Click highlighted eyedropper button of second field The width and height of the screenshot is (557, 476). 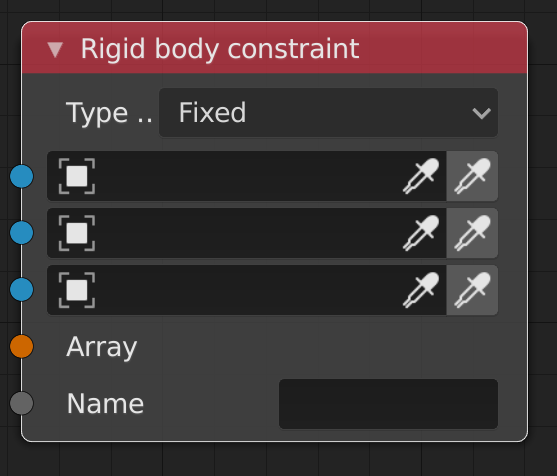(x=472, y=233)
